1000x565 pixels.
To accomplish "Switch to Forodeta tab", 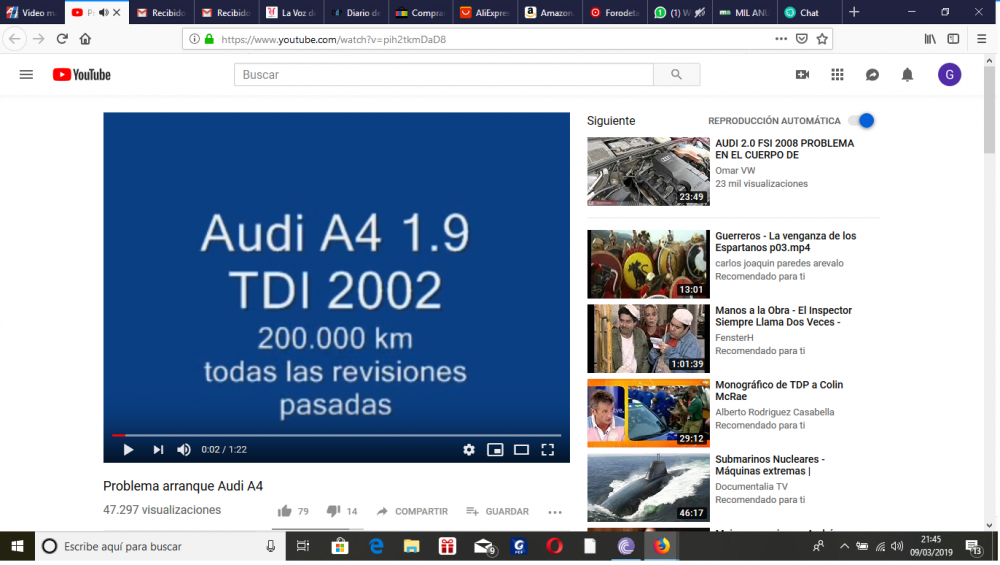I will pos(614,13).
